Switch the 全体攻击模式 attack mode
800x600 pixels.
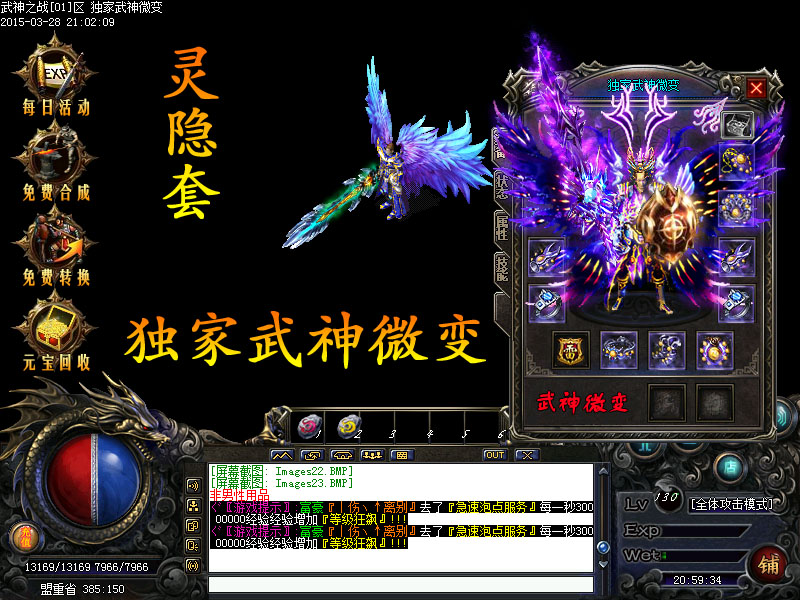[732, 504]
